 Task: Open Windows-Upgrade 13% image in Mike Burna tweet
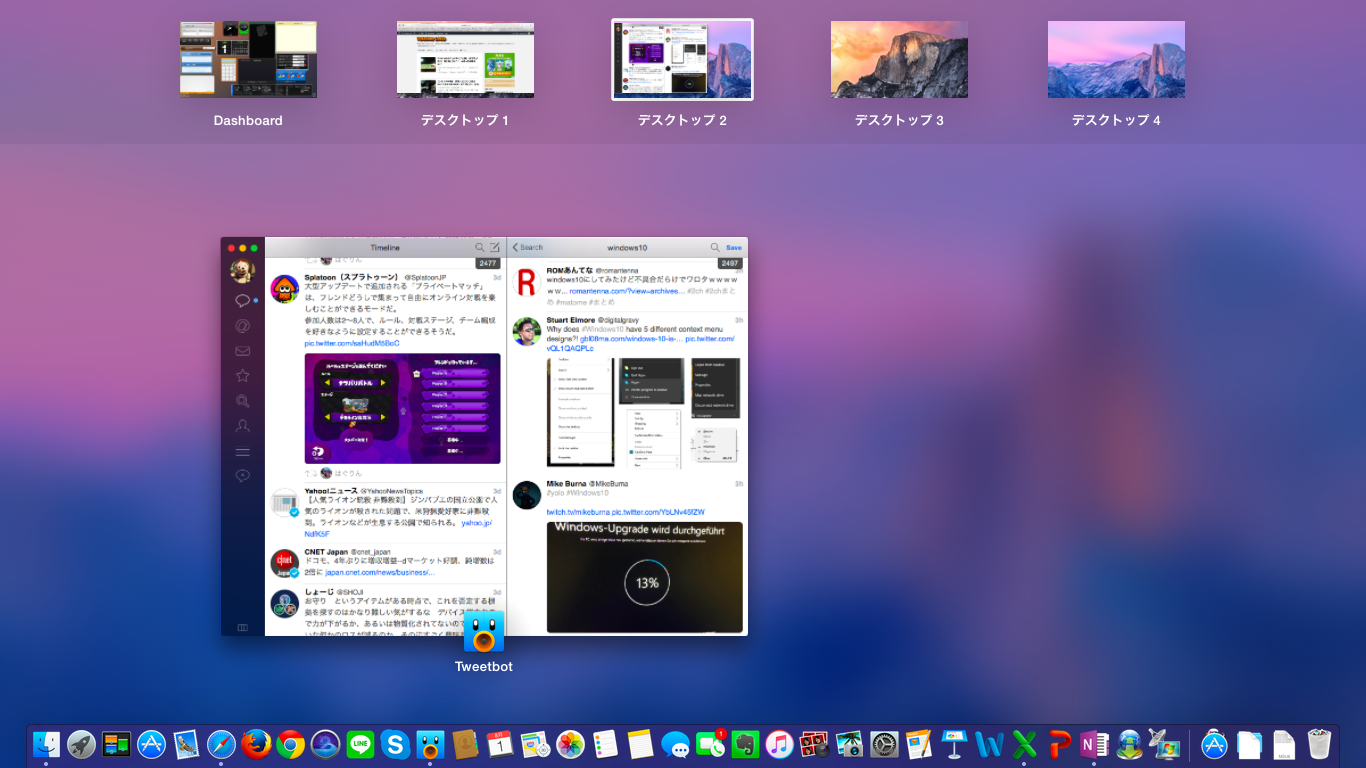[x=645, y=577]
